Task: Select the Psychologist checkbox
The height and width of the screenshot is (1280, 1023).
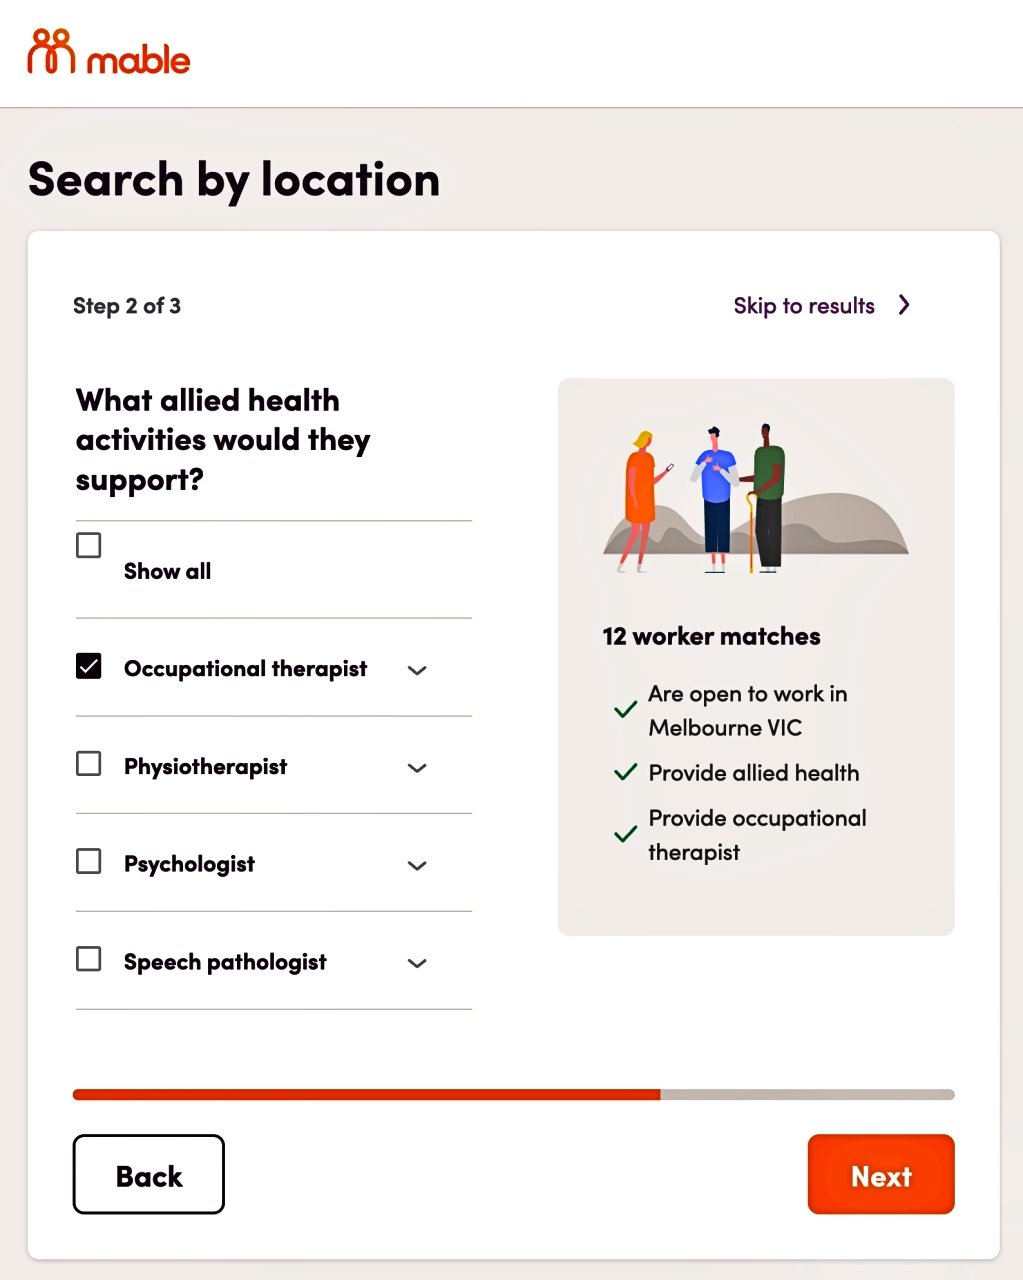Action: point(89,861)
